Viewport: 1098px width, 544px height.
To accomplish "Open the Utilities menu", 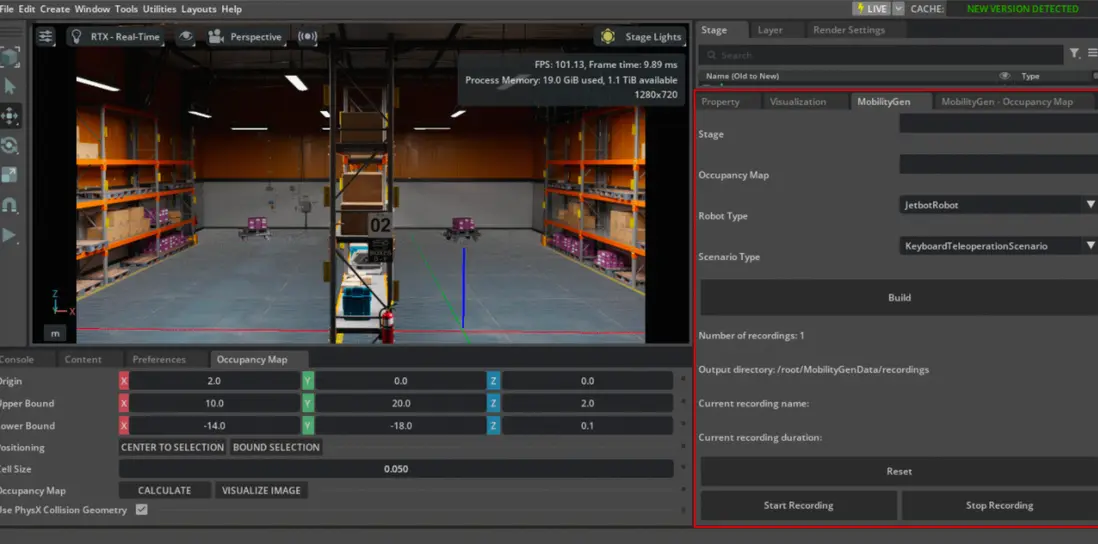I will point(159,9).
